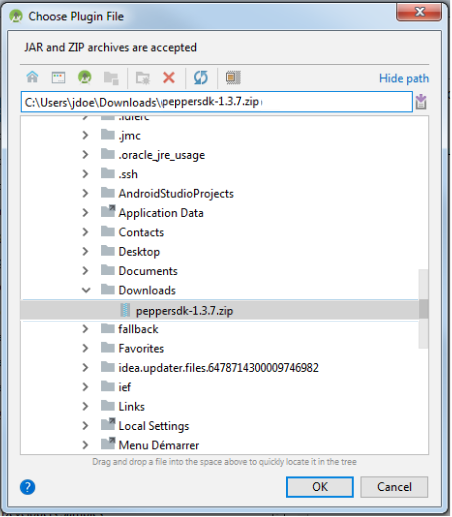The height and width of the screenshot is (517, 452).
Task: Click the Desktop folder icon in tree
Action: 108,250
